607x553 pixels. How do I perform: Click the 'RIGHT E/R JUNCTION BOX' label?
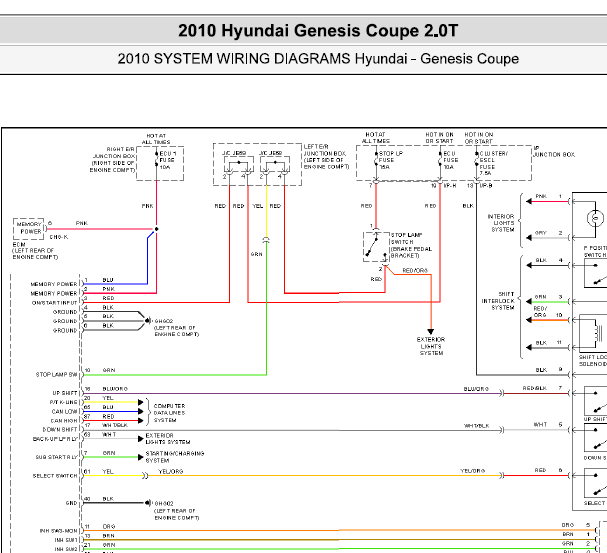pyautogui.click(x=112, y=159)
